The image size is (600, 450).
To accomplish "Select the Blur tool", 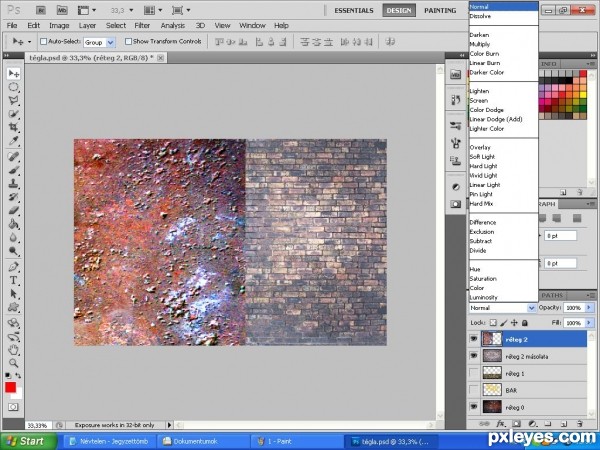I will coord(13,237).
